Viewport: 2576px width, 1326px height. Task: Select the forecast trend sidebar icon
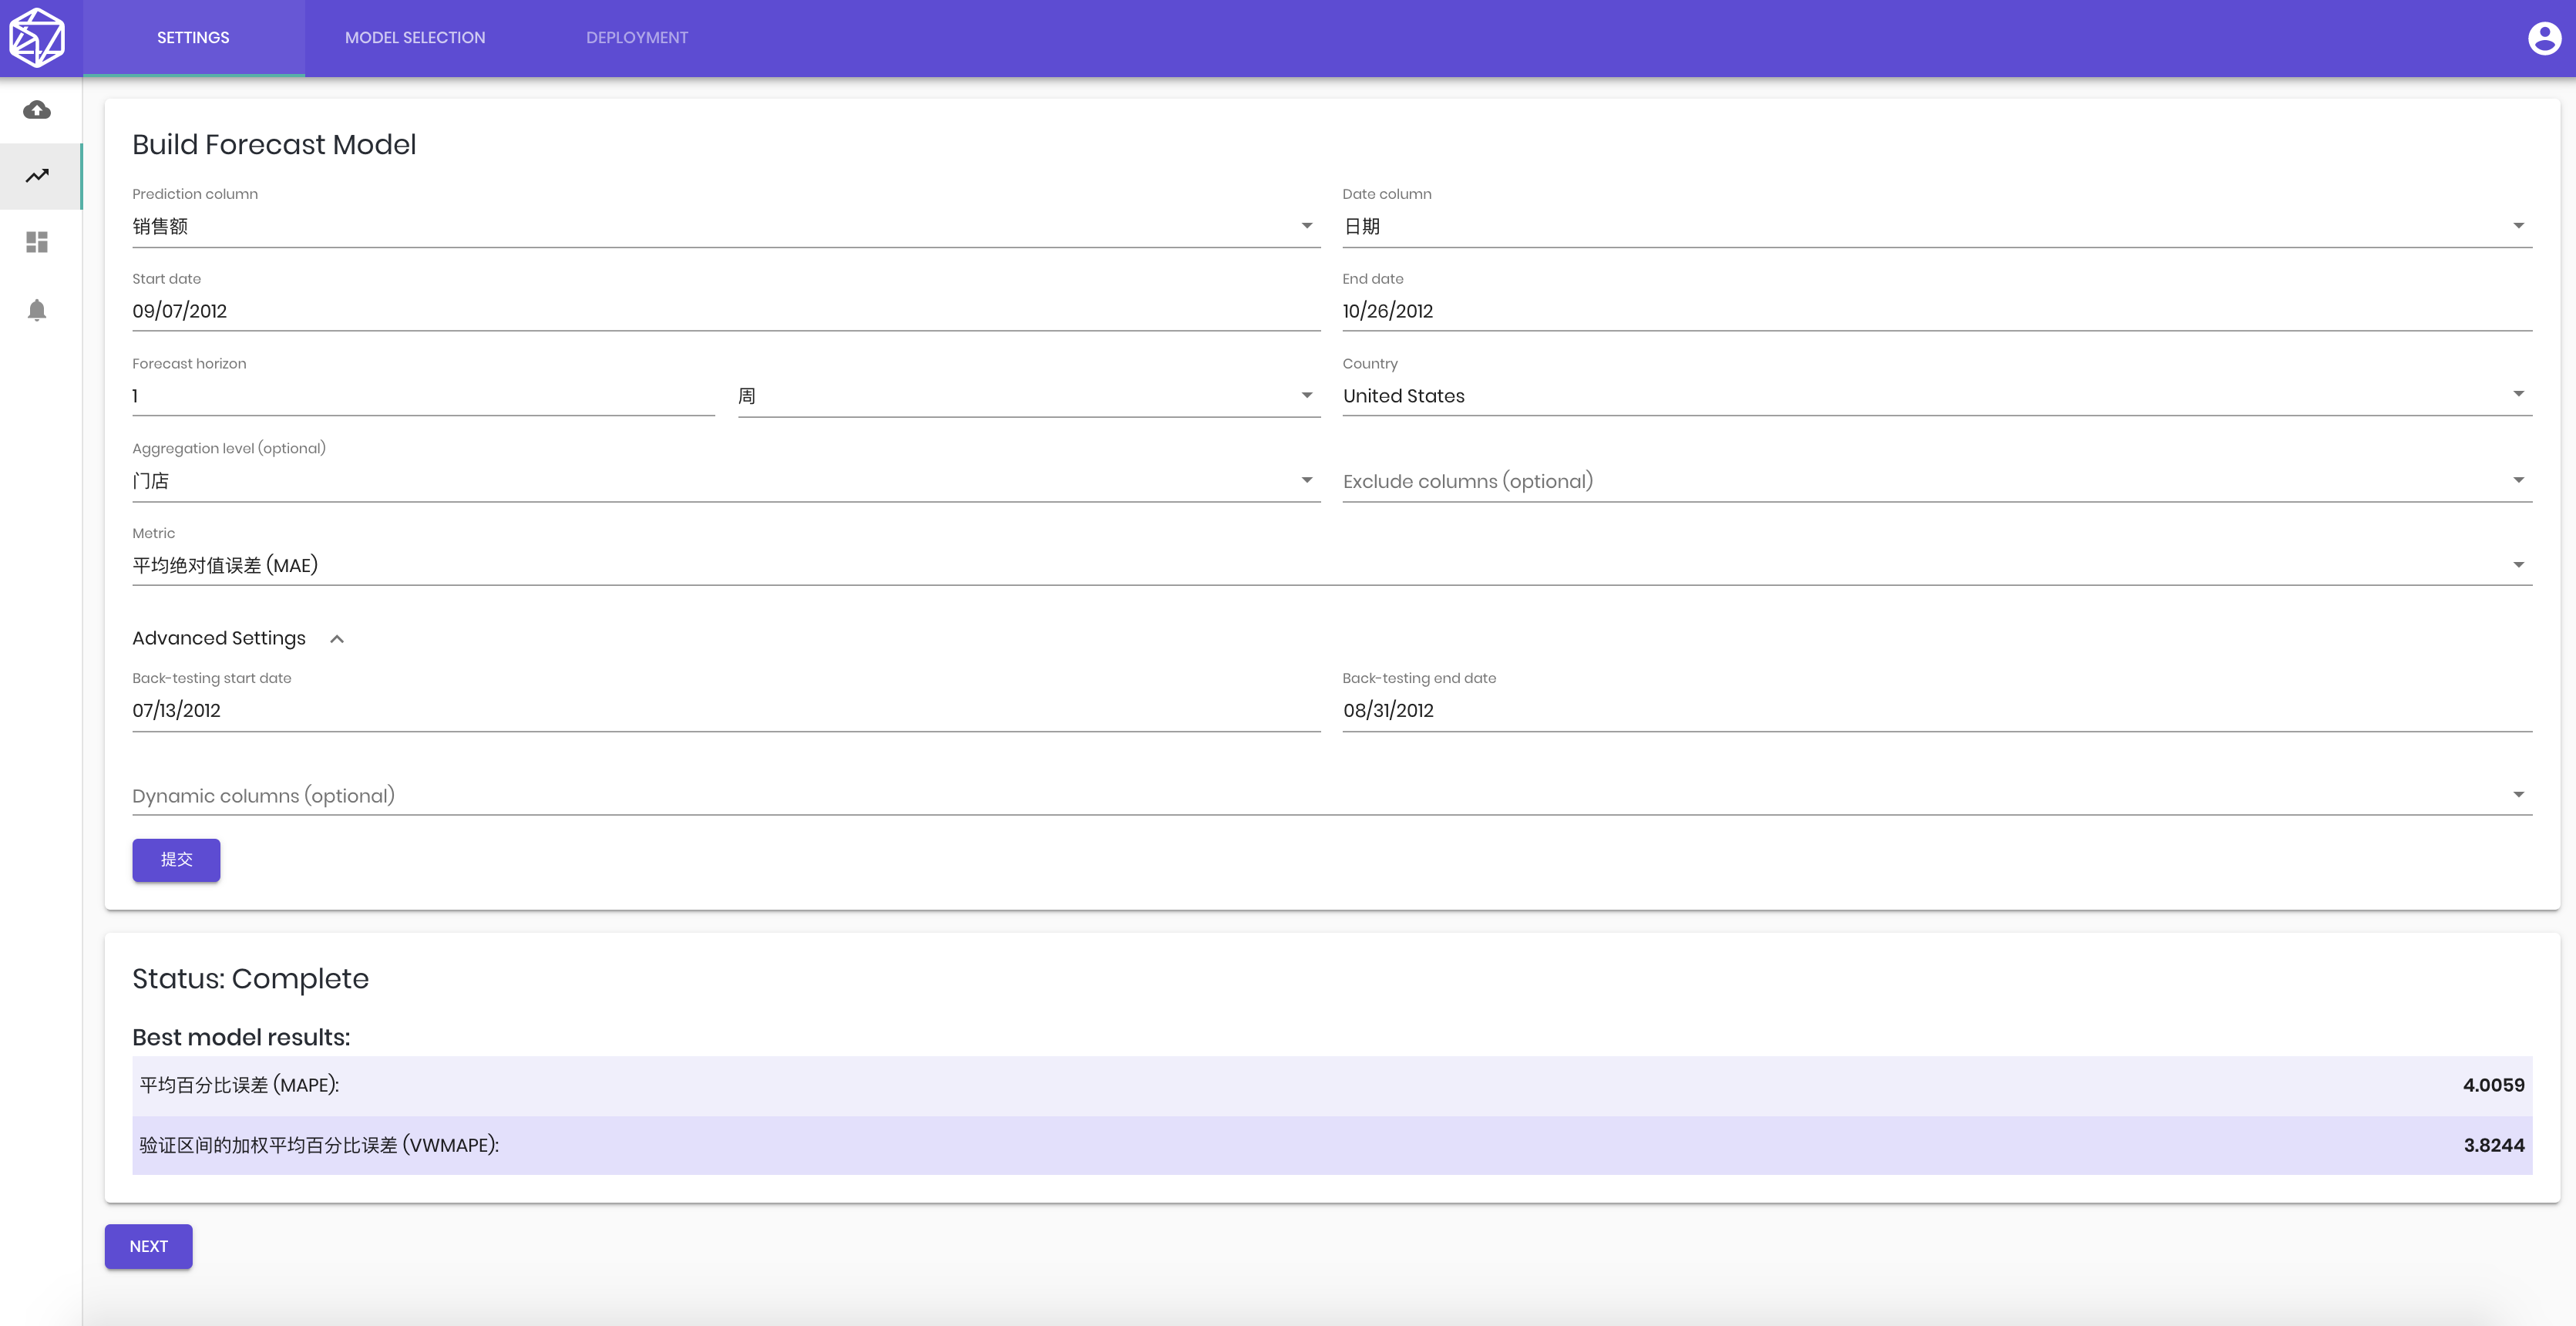[37, 176]
